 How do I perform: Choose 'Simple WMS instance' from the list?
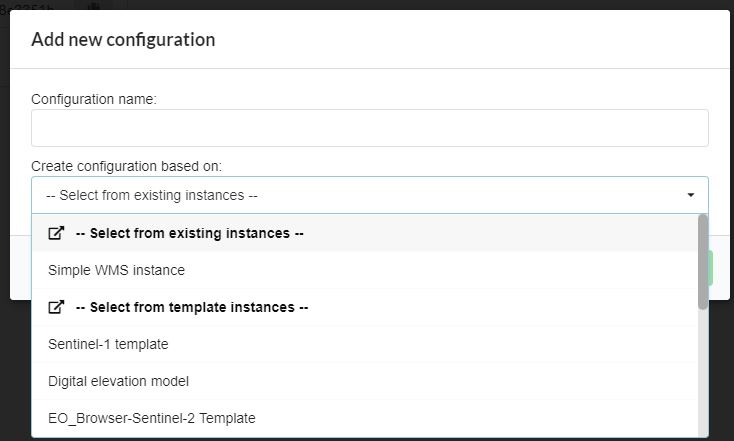pos(365,270)
